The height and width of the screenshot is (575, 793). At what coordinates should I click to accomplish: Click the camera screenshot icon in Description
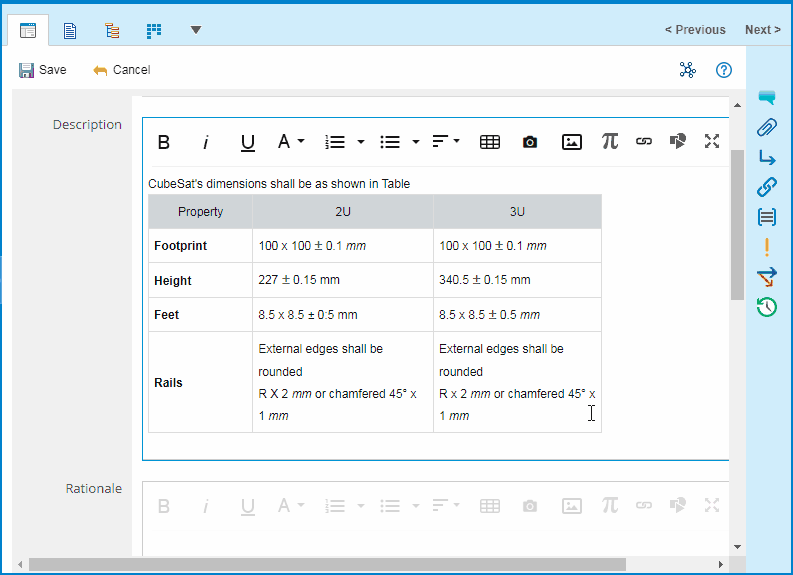pos(530,142)
